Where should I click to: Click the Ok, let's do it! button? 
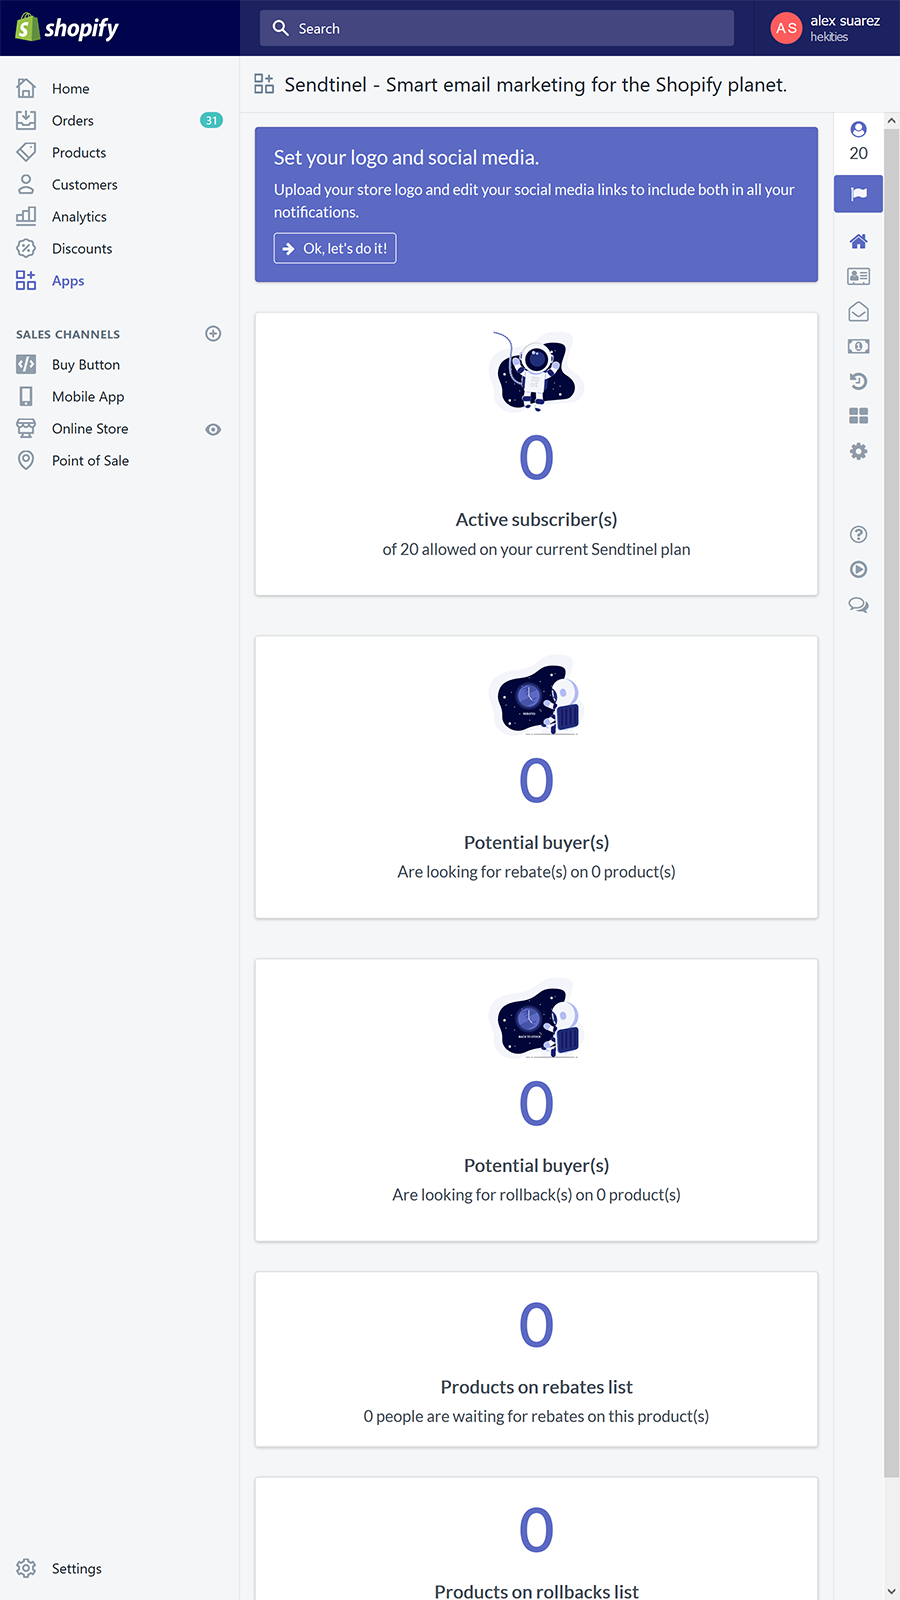pos(335,248)
